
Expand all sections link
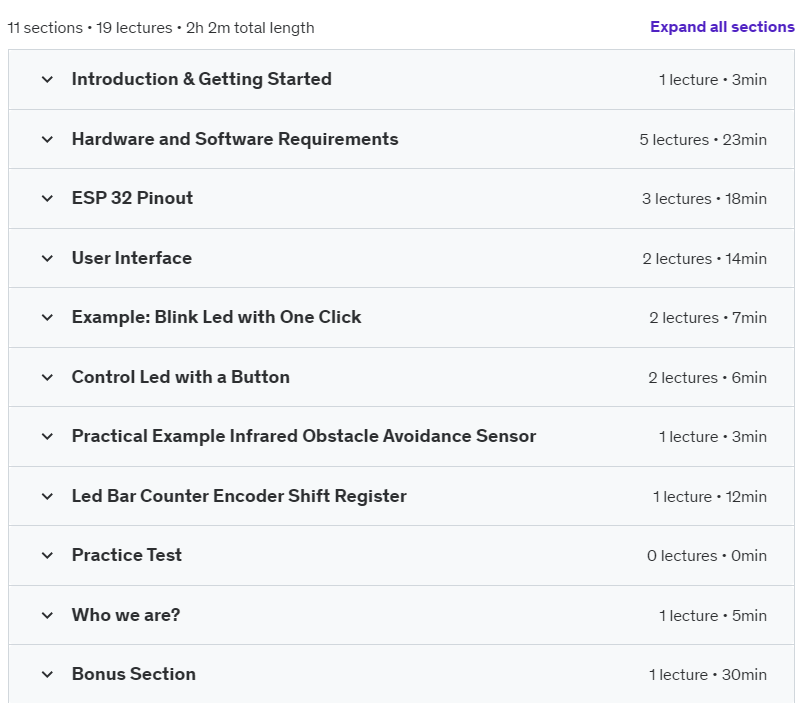[x=722, y=27]
